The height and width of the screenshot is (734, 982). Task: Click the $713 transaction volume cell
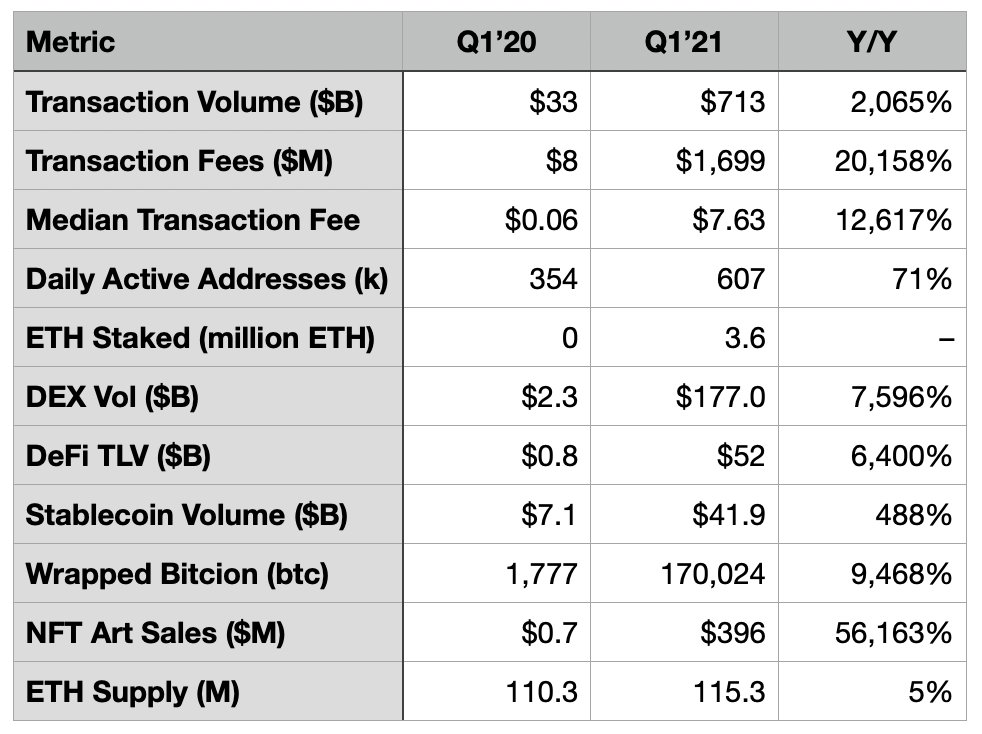[x=732, y=102]
